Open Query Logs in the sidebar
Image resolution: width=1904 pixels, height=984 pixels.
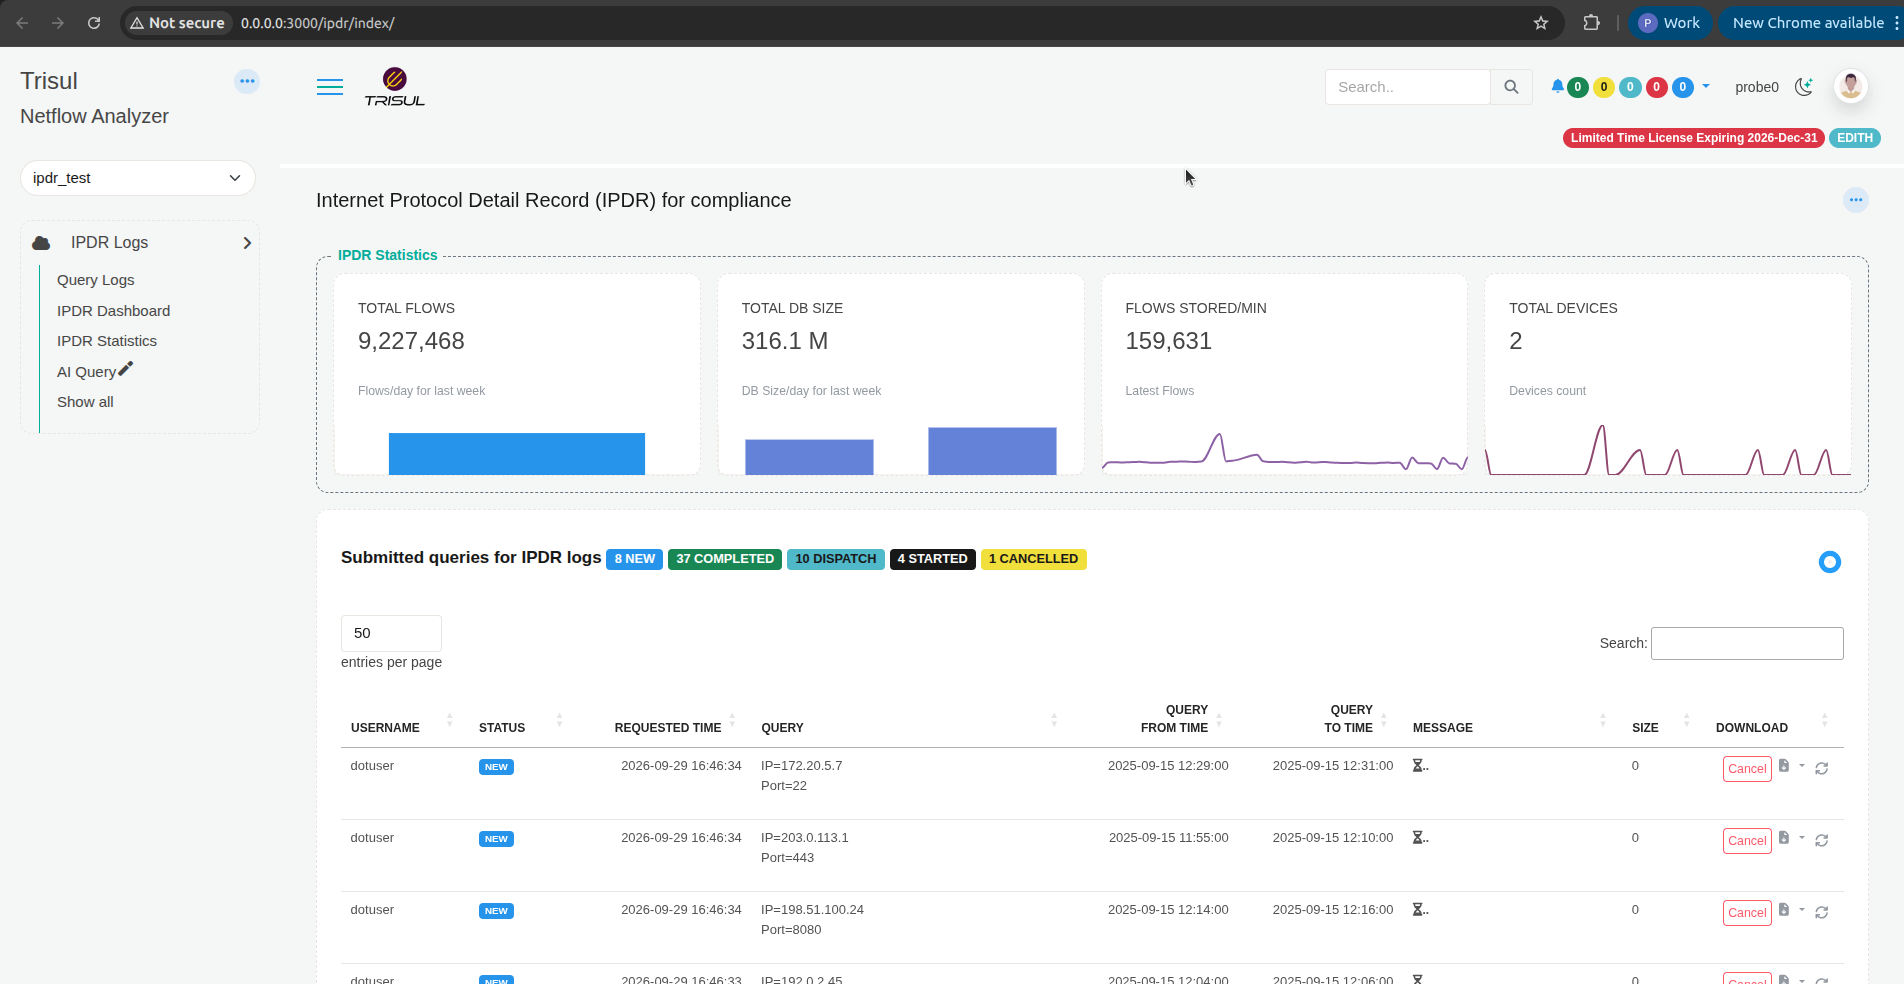tap(96, 280)
